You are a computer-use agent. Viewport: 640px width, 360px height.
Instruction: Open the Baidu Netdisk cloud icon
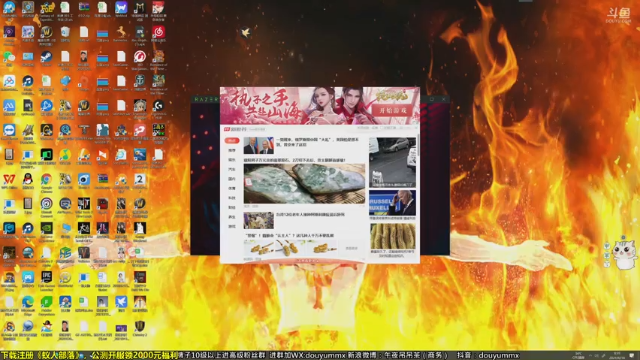[9, 81]
